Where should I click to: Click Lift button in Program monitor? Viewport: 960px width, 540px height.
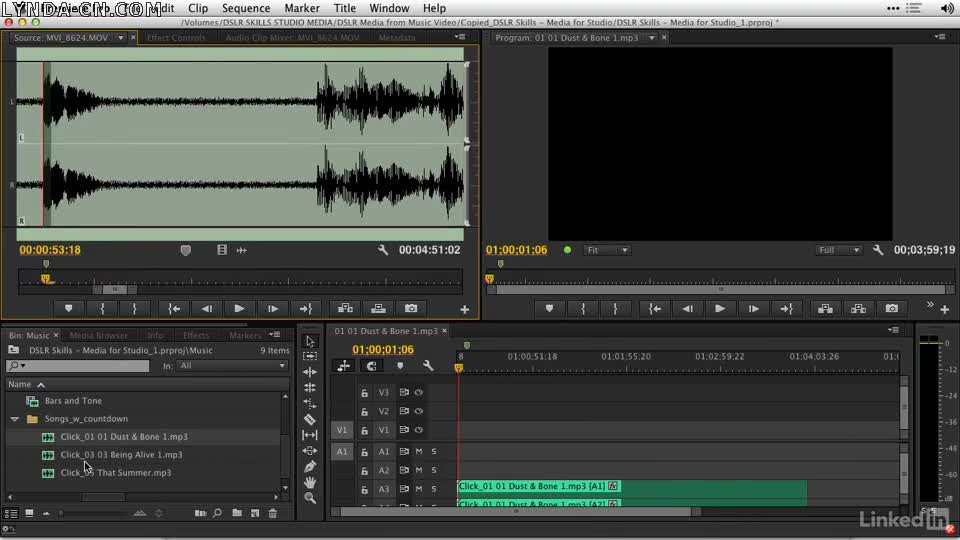pos(825,309)
